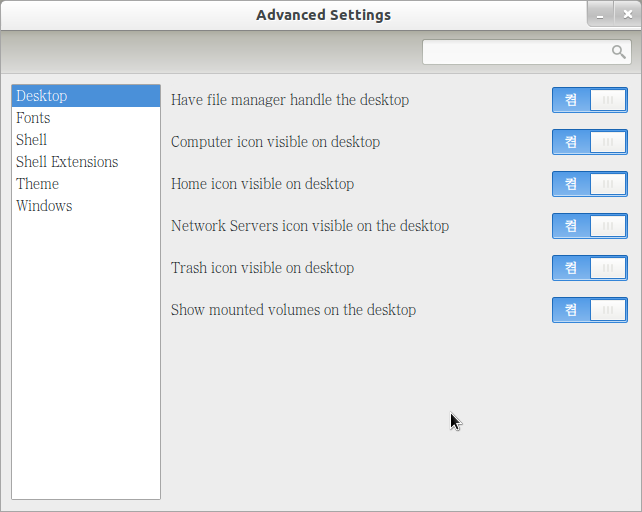
Task: Click 'Trash icon visible on desktop' label
Action: (262, 268)
